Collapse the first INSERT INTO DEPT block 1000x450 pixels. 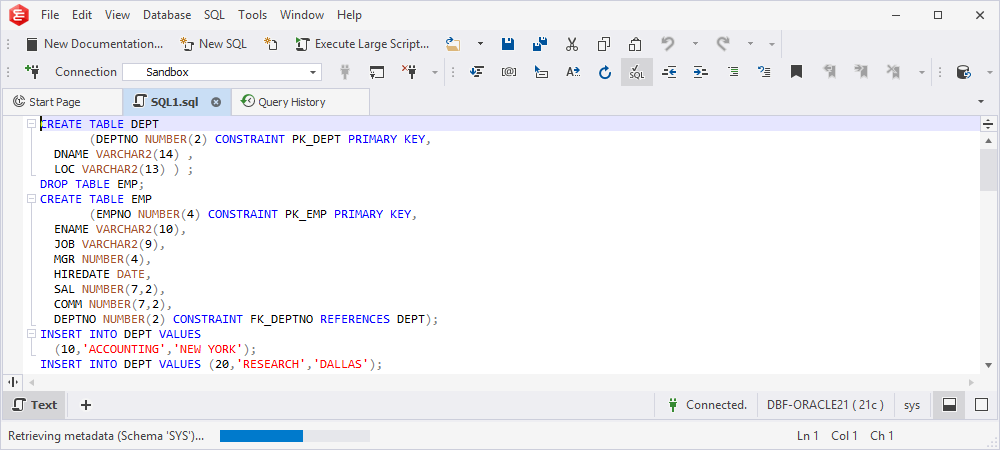point(31,334)
